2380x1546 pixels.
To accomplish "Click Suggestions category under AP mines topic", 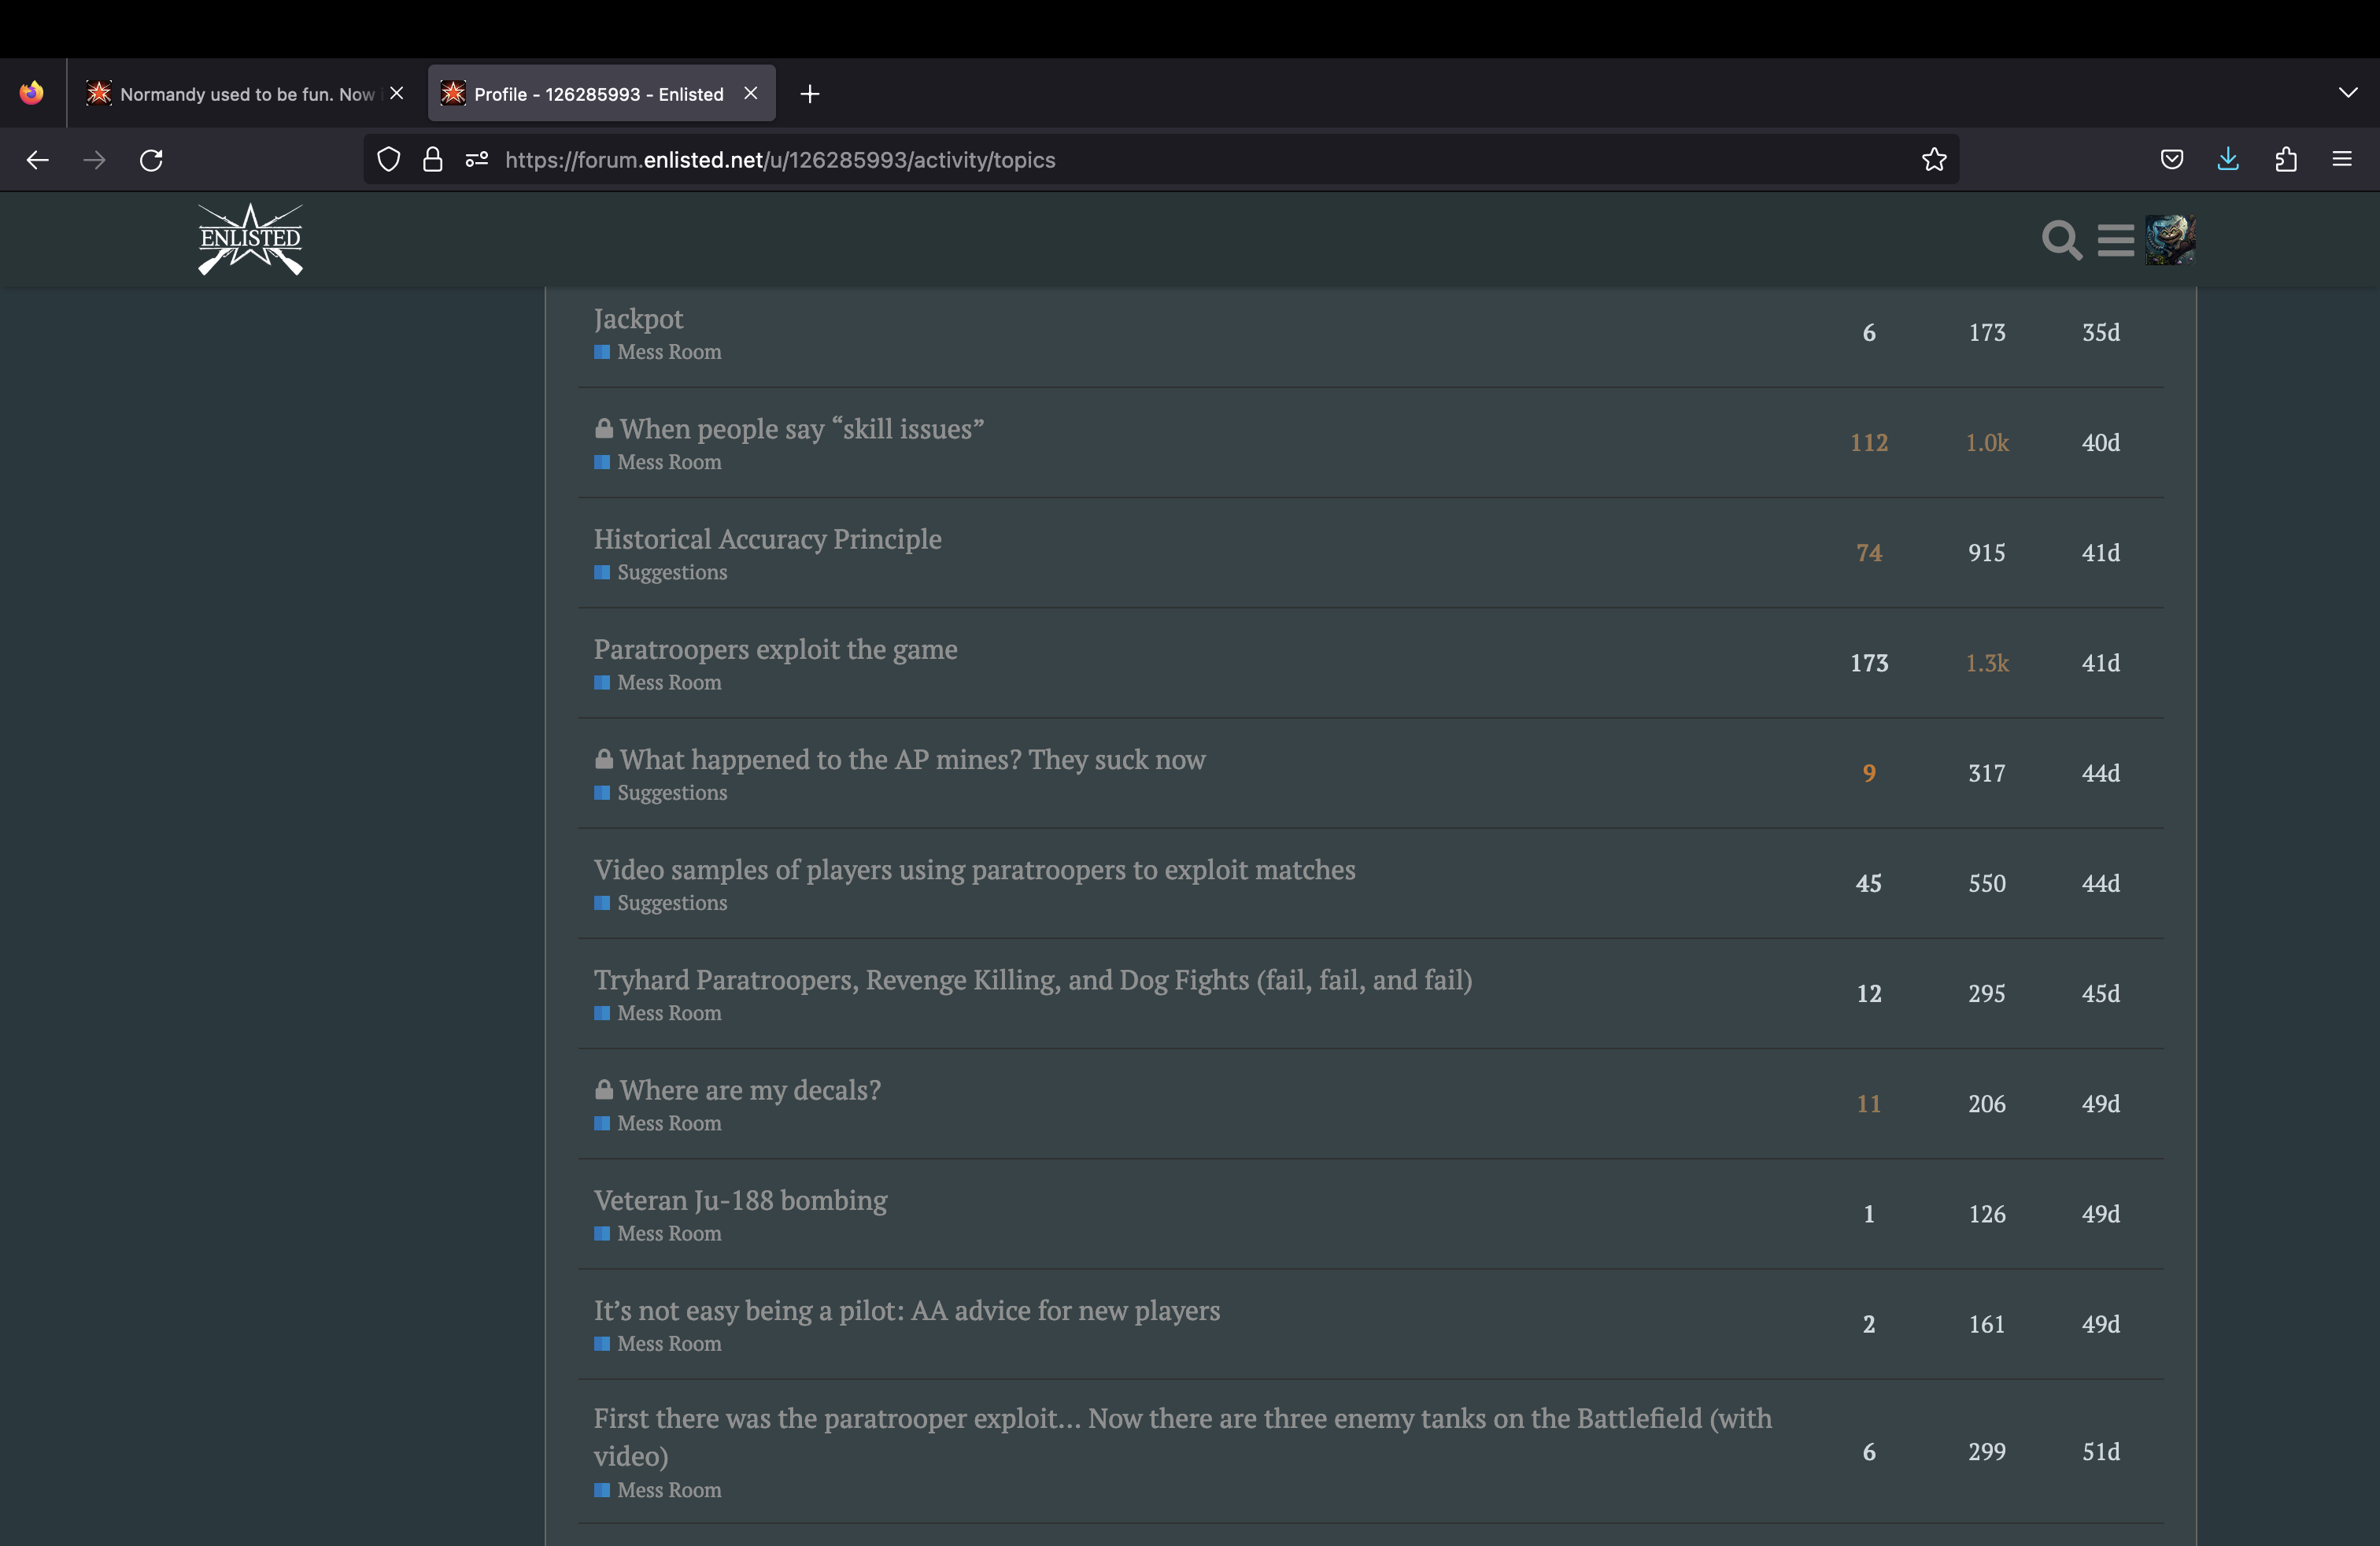I will tap(661, 792).
